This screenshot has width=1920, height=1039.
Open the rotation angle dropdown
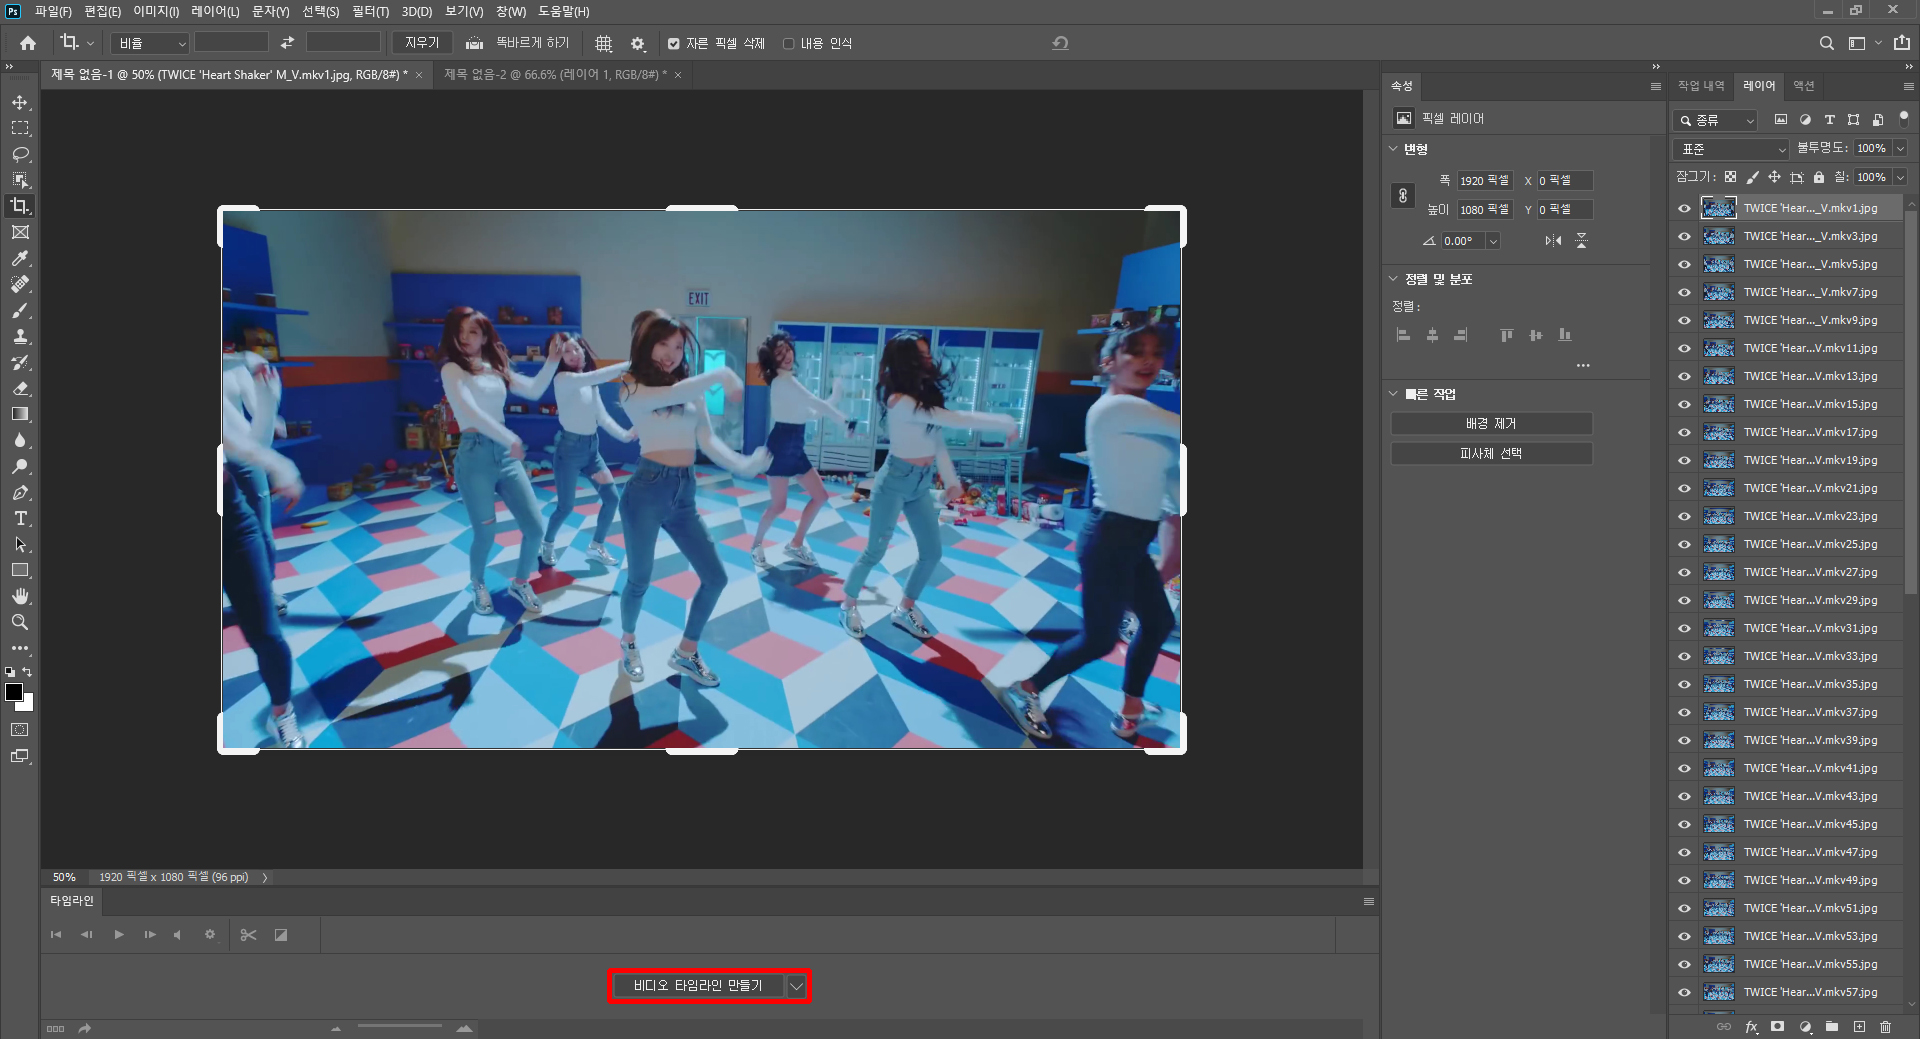pyautogui.click(x=1493, y=241)
